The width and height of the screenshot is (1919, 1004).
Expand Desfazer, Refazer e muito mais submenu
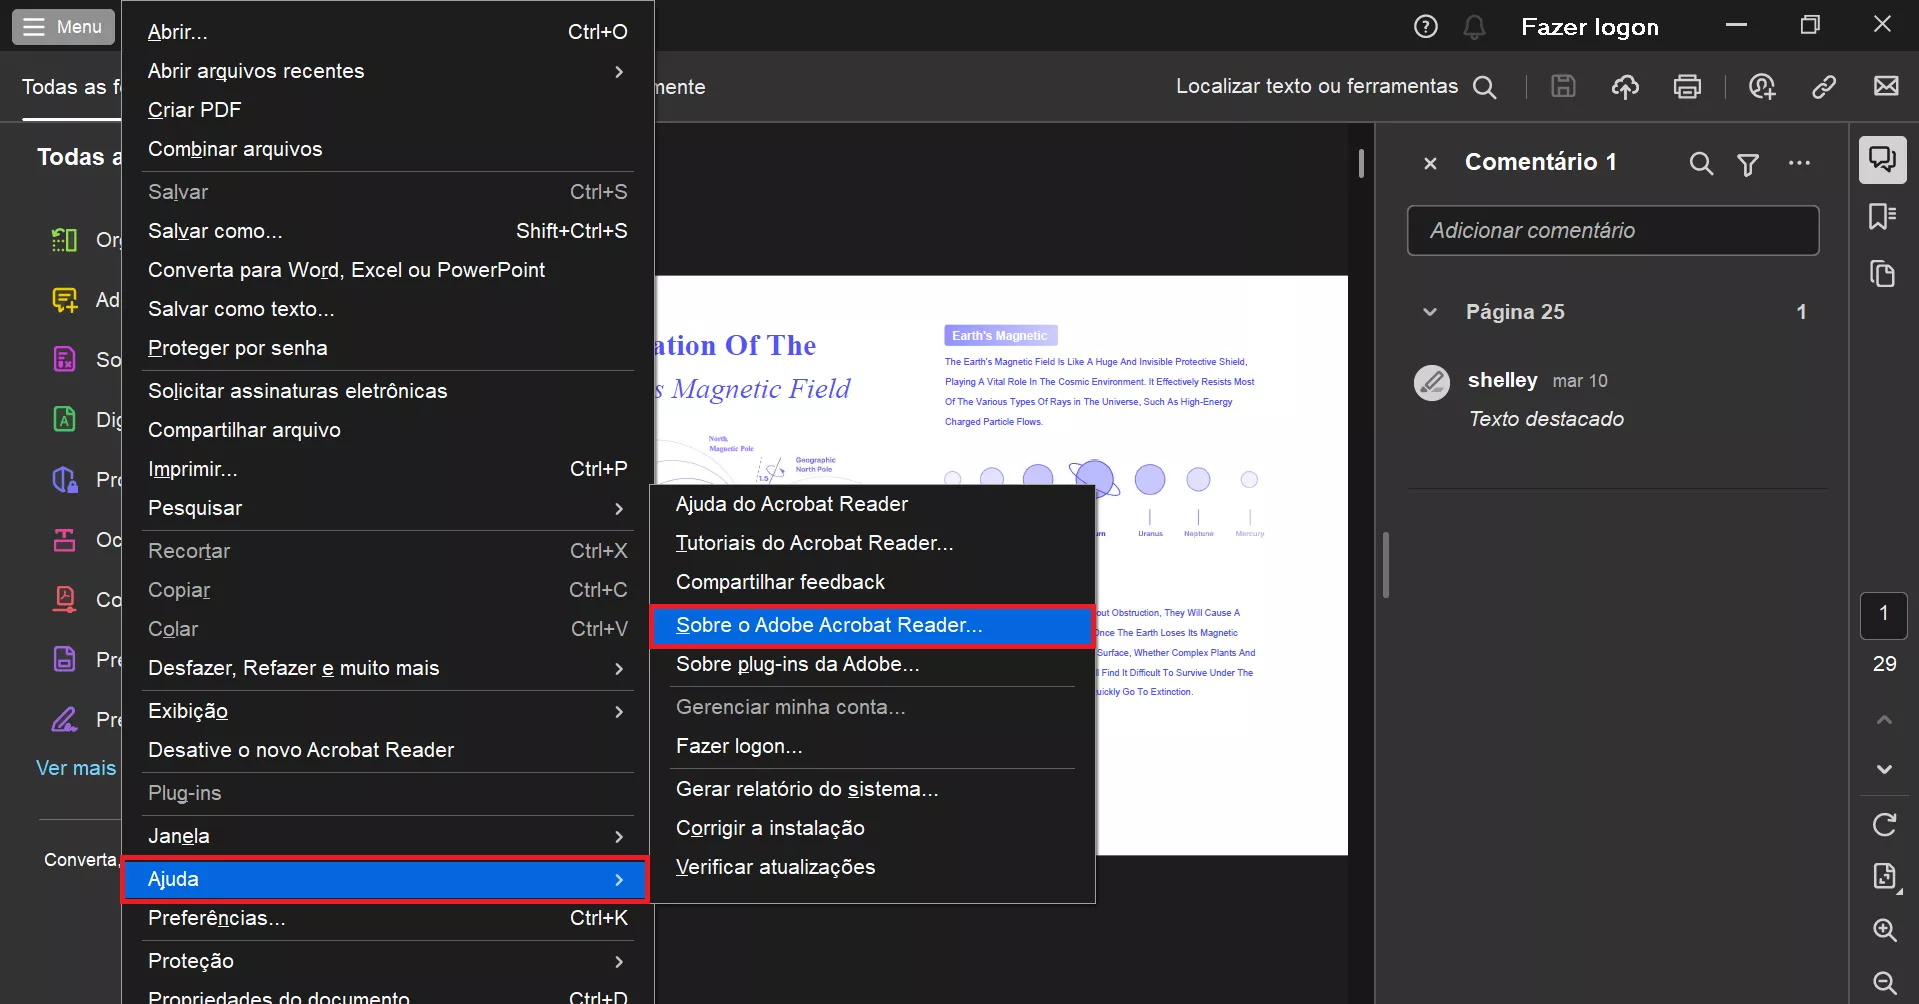coord(386,668)
